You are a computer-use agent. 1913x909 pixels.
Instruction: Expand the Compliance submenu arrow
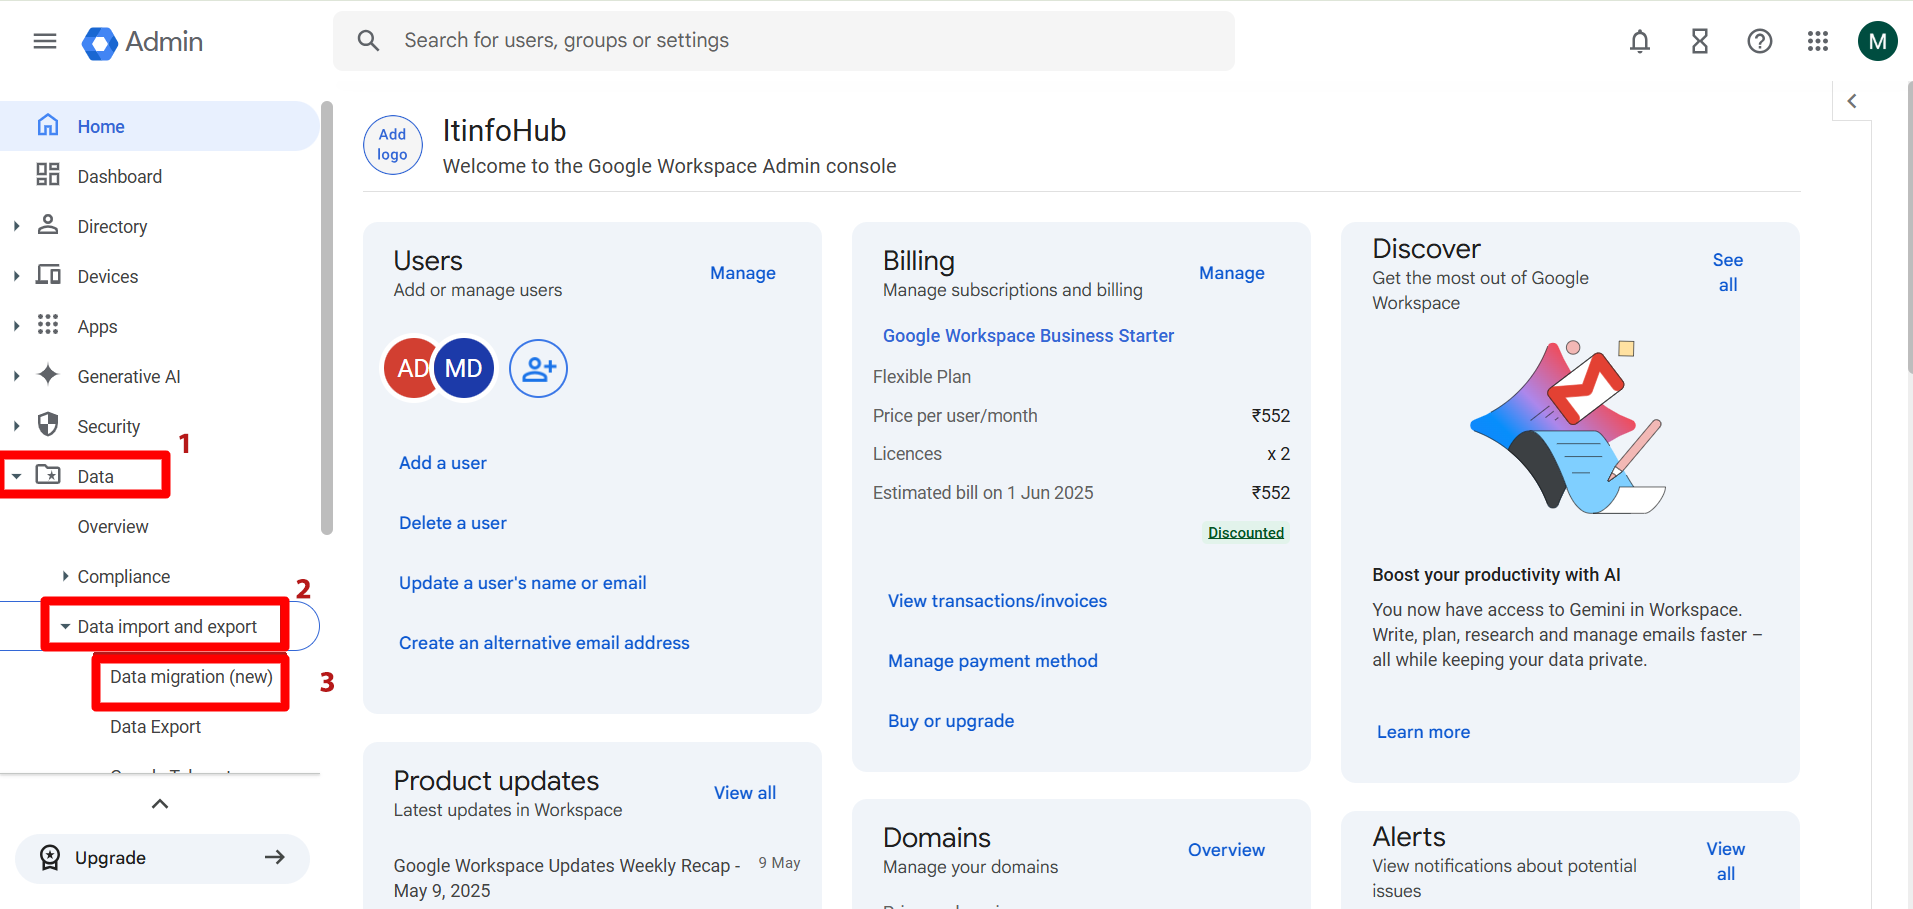tap(65, 576)
